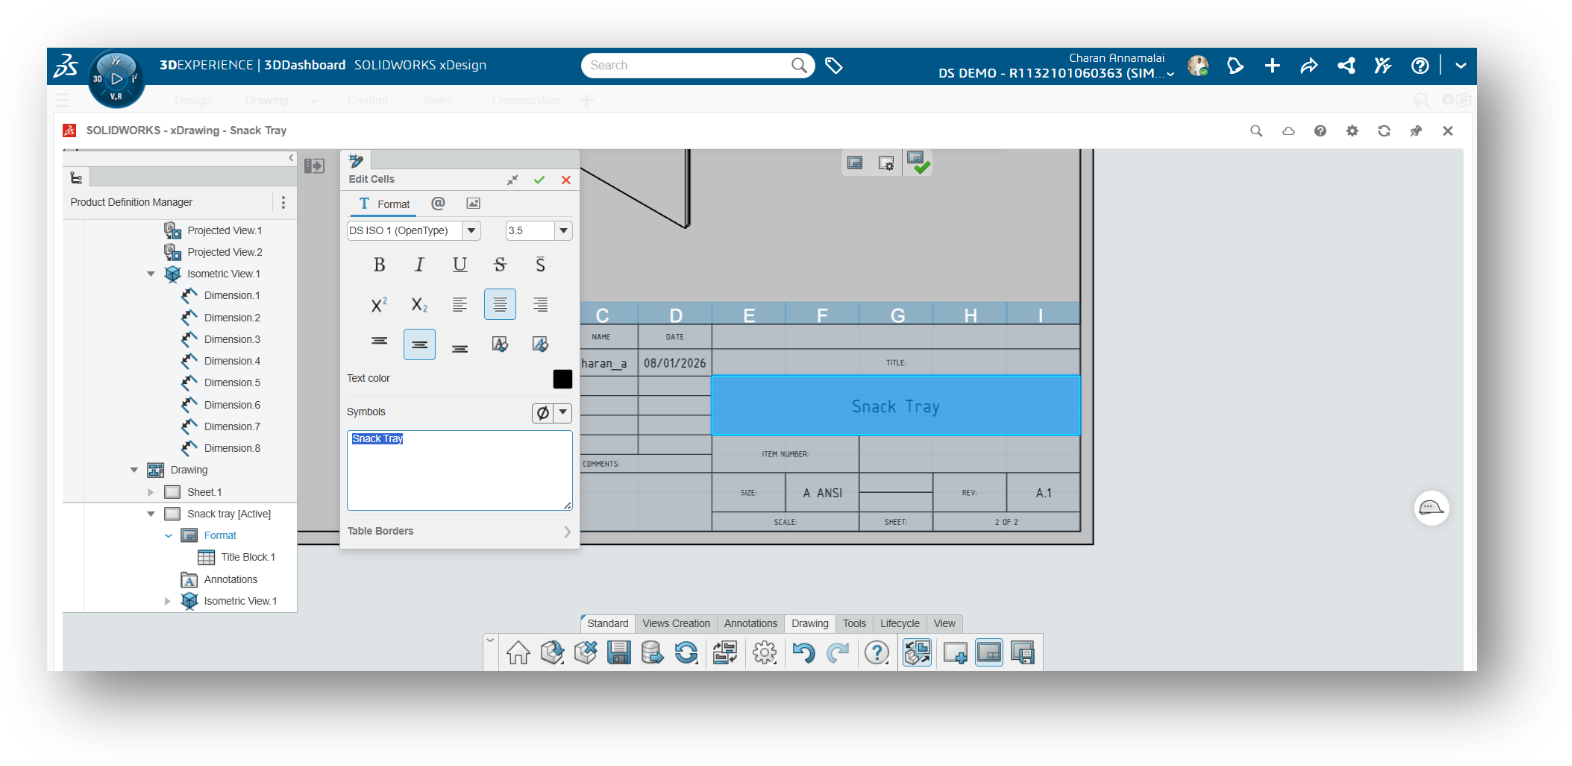The height and width of the screenshot is (766, 1572).
Task: Toggle subscript formatting
Action: click(x=419, y=305)
